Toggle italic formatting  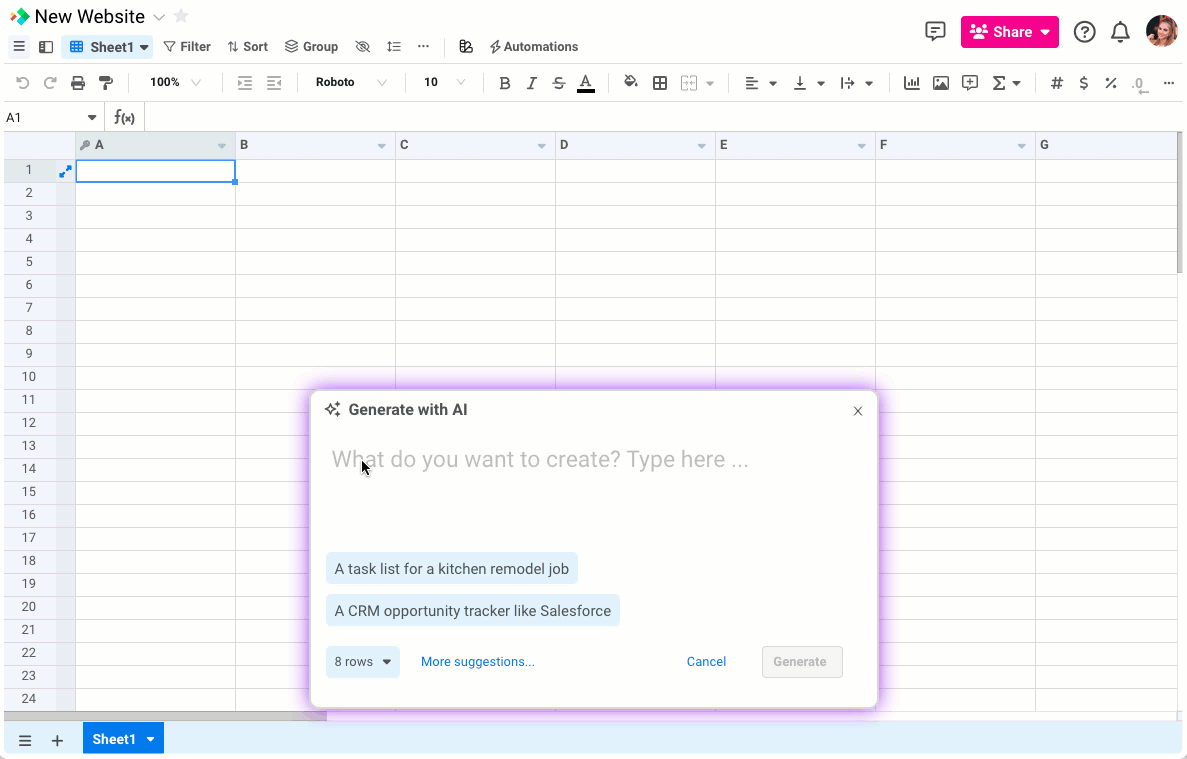point(531,82)
